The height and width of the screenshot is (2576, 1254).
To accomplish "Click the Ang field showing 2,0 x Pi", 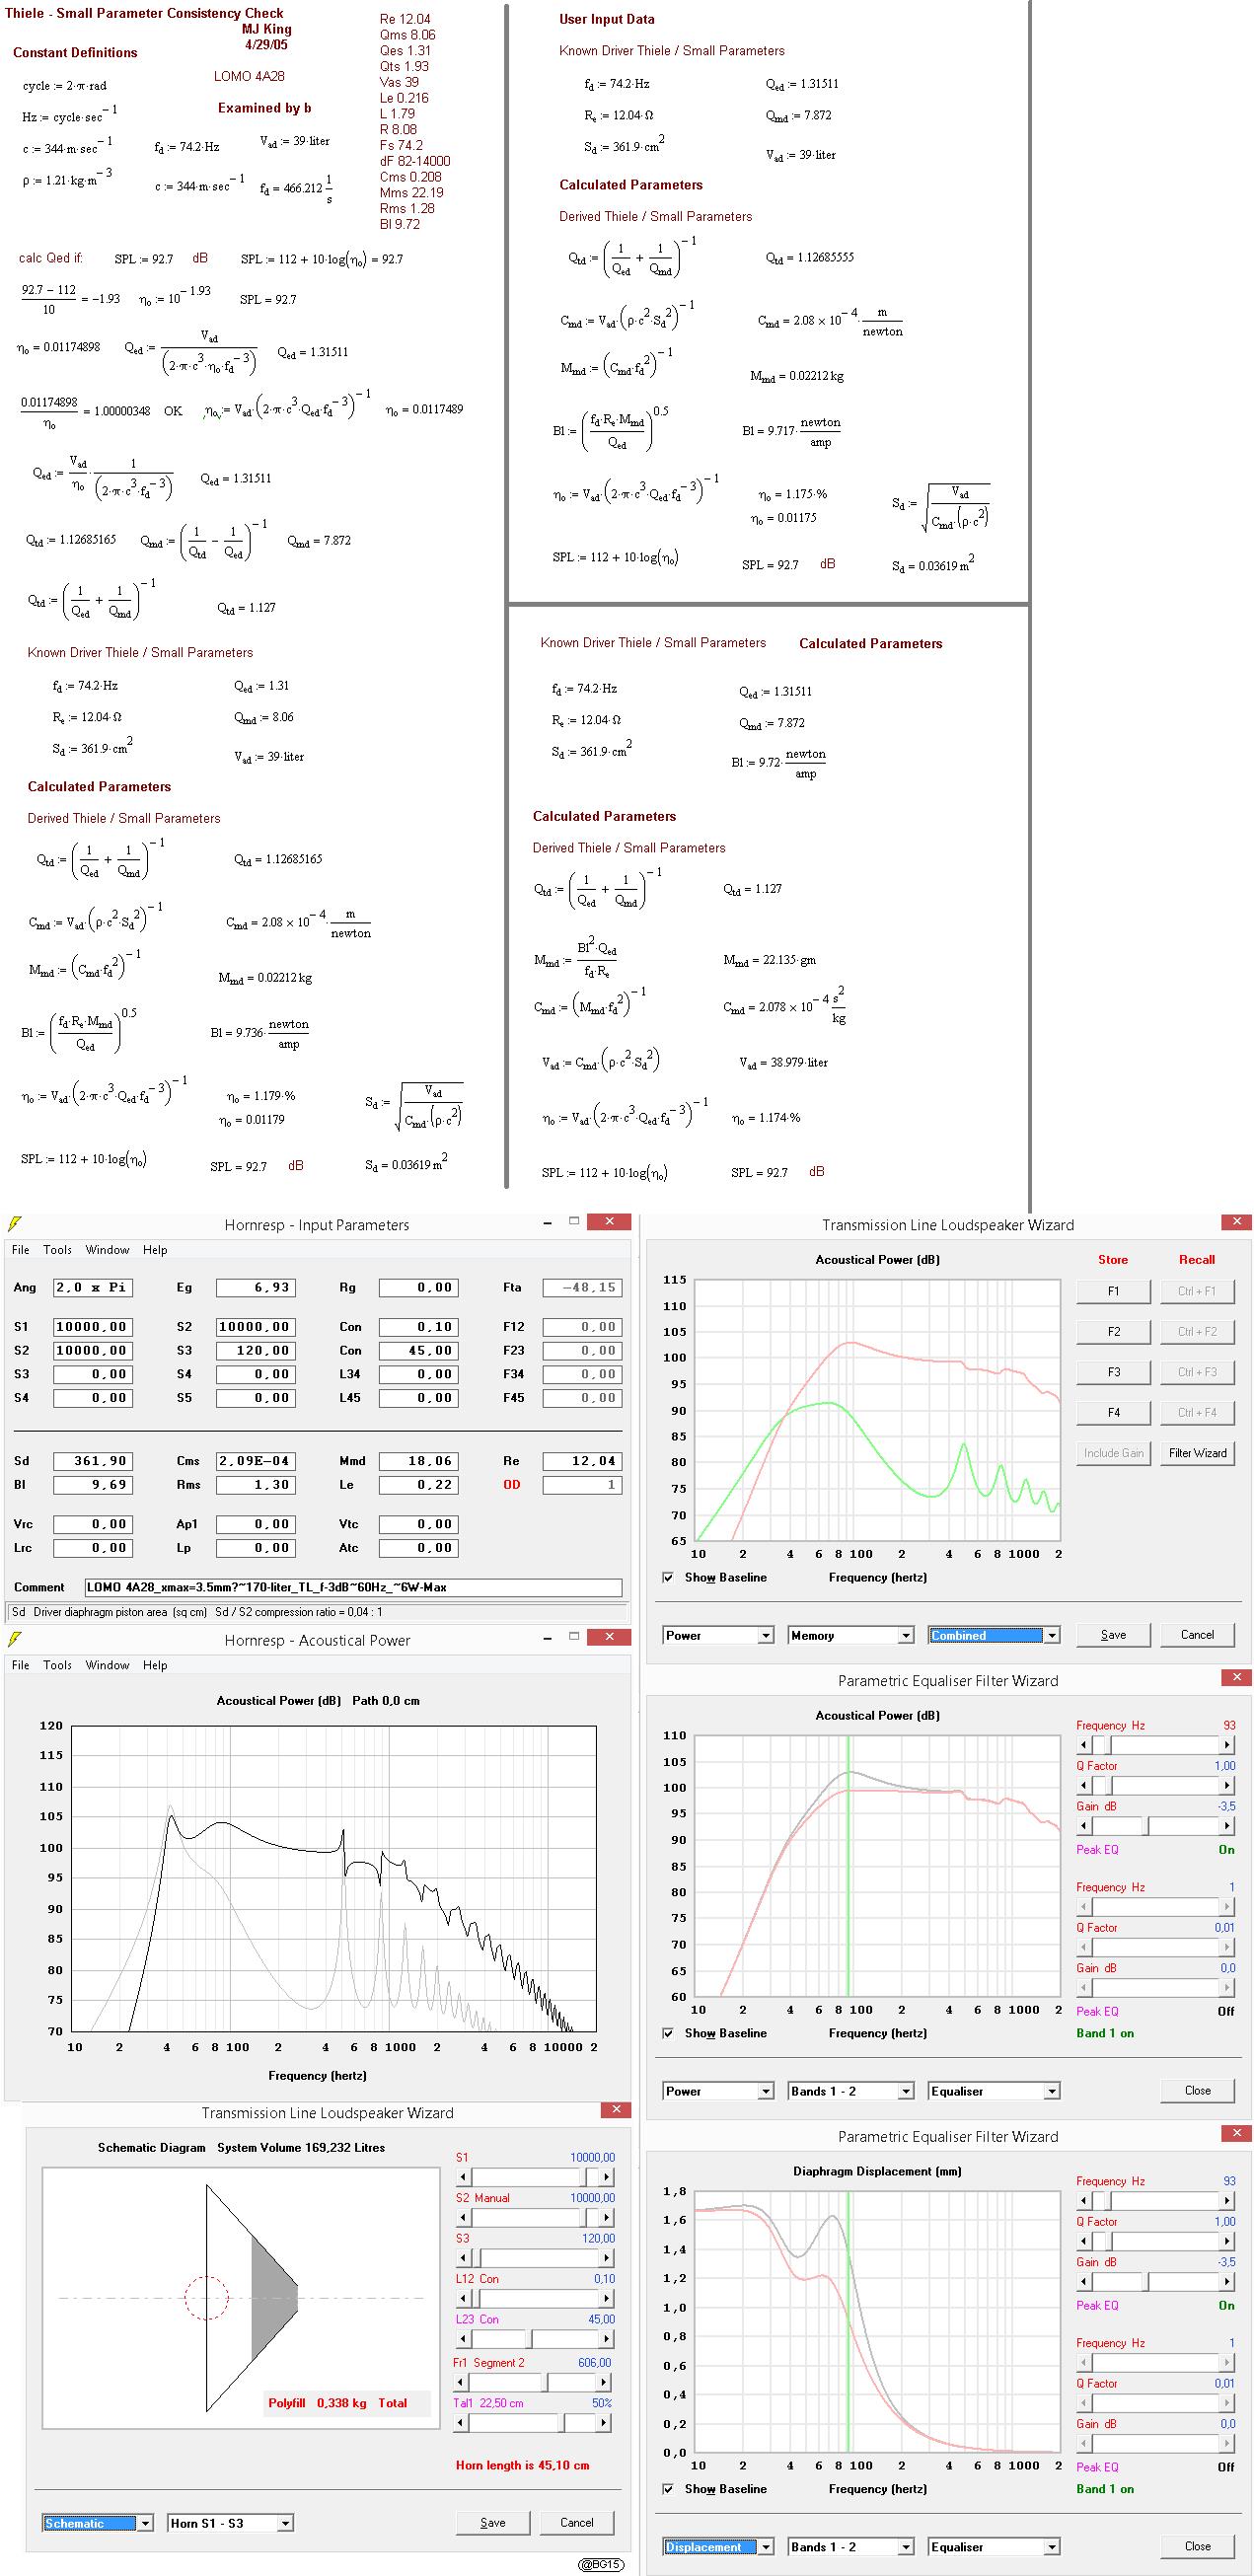I will click(x=92, y=1288).
